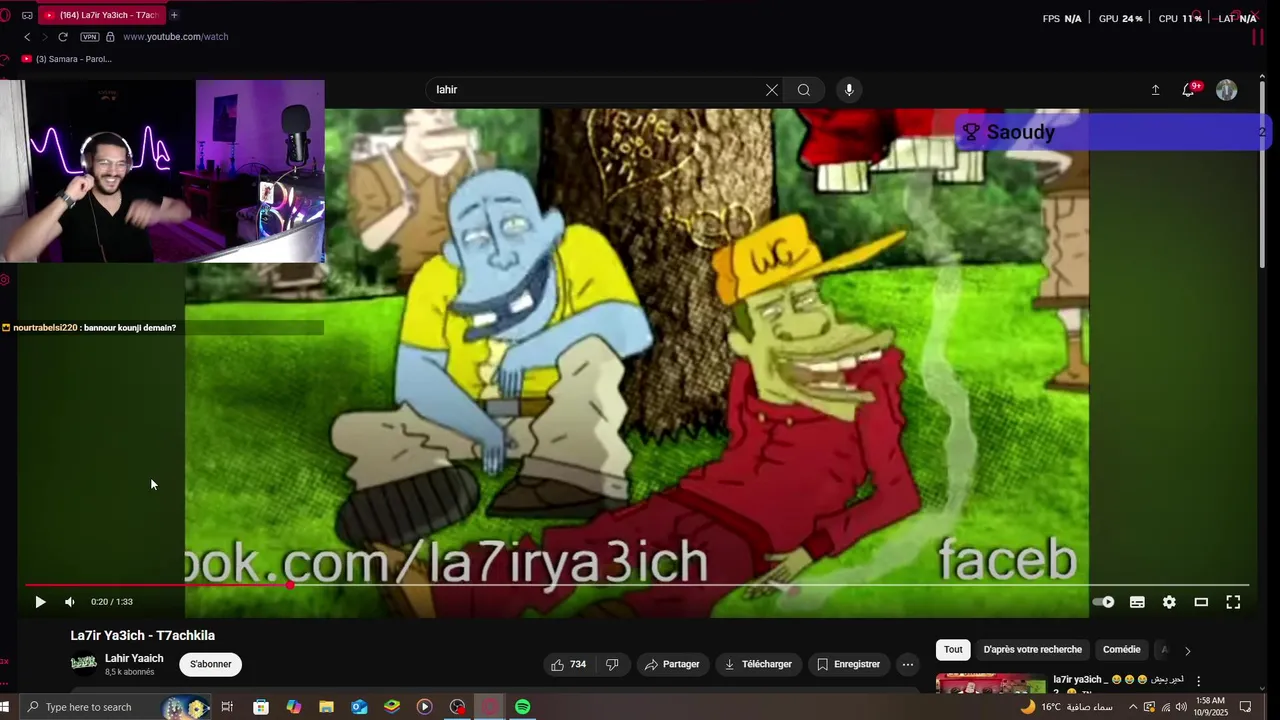Click the site padlock security icon
The height and width of the screenshot is (720, 1280).
[x=110, y=37]
